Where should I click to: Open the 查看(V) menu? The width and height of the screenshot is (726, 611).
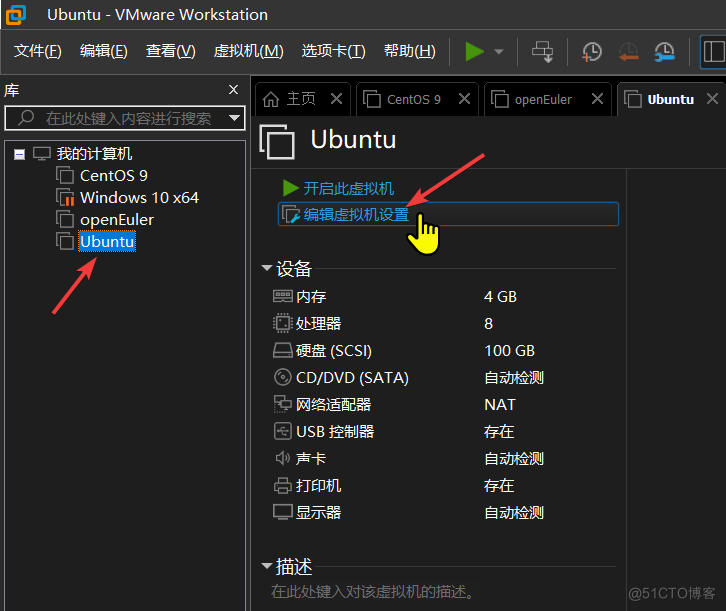coord(170,51)
